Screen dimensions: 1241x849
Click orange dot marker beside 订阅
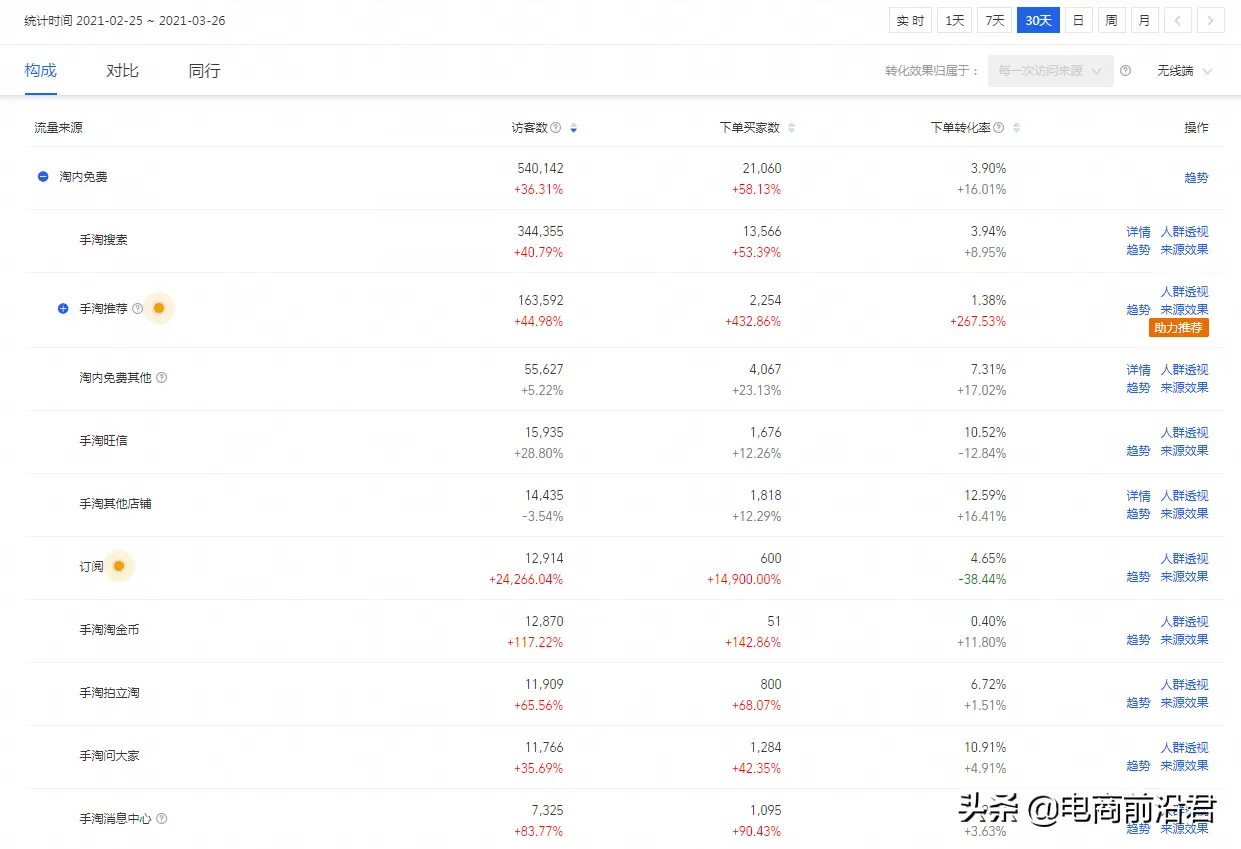coord(119,566)
